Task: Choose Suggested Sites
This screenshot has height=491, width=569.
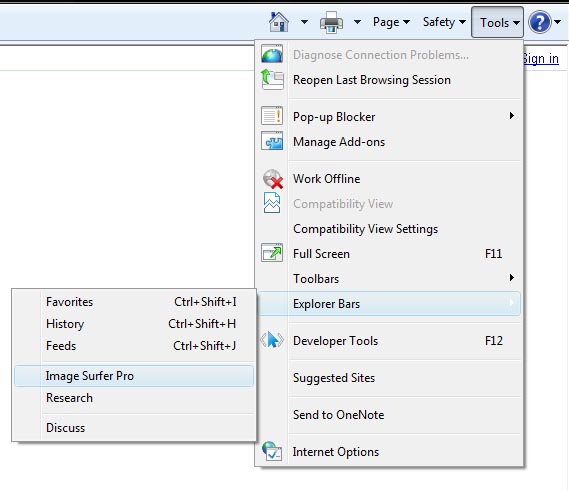Action: [x=389, y=378]
